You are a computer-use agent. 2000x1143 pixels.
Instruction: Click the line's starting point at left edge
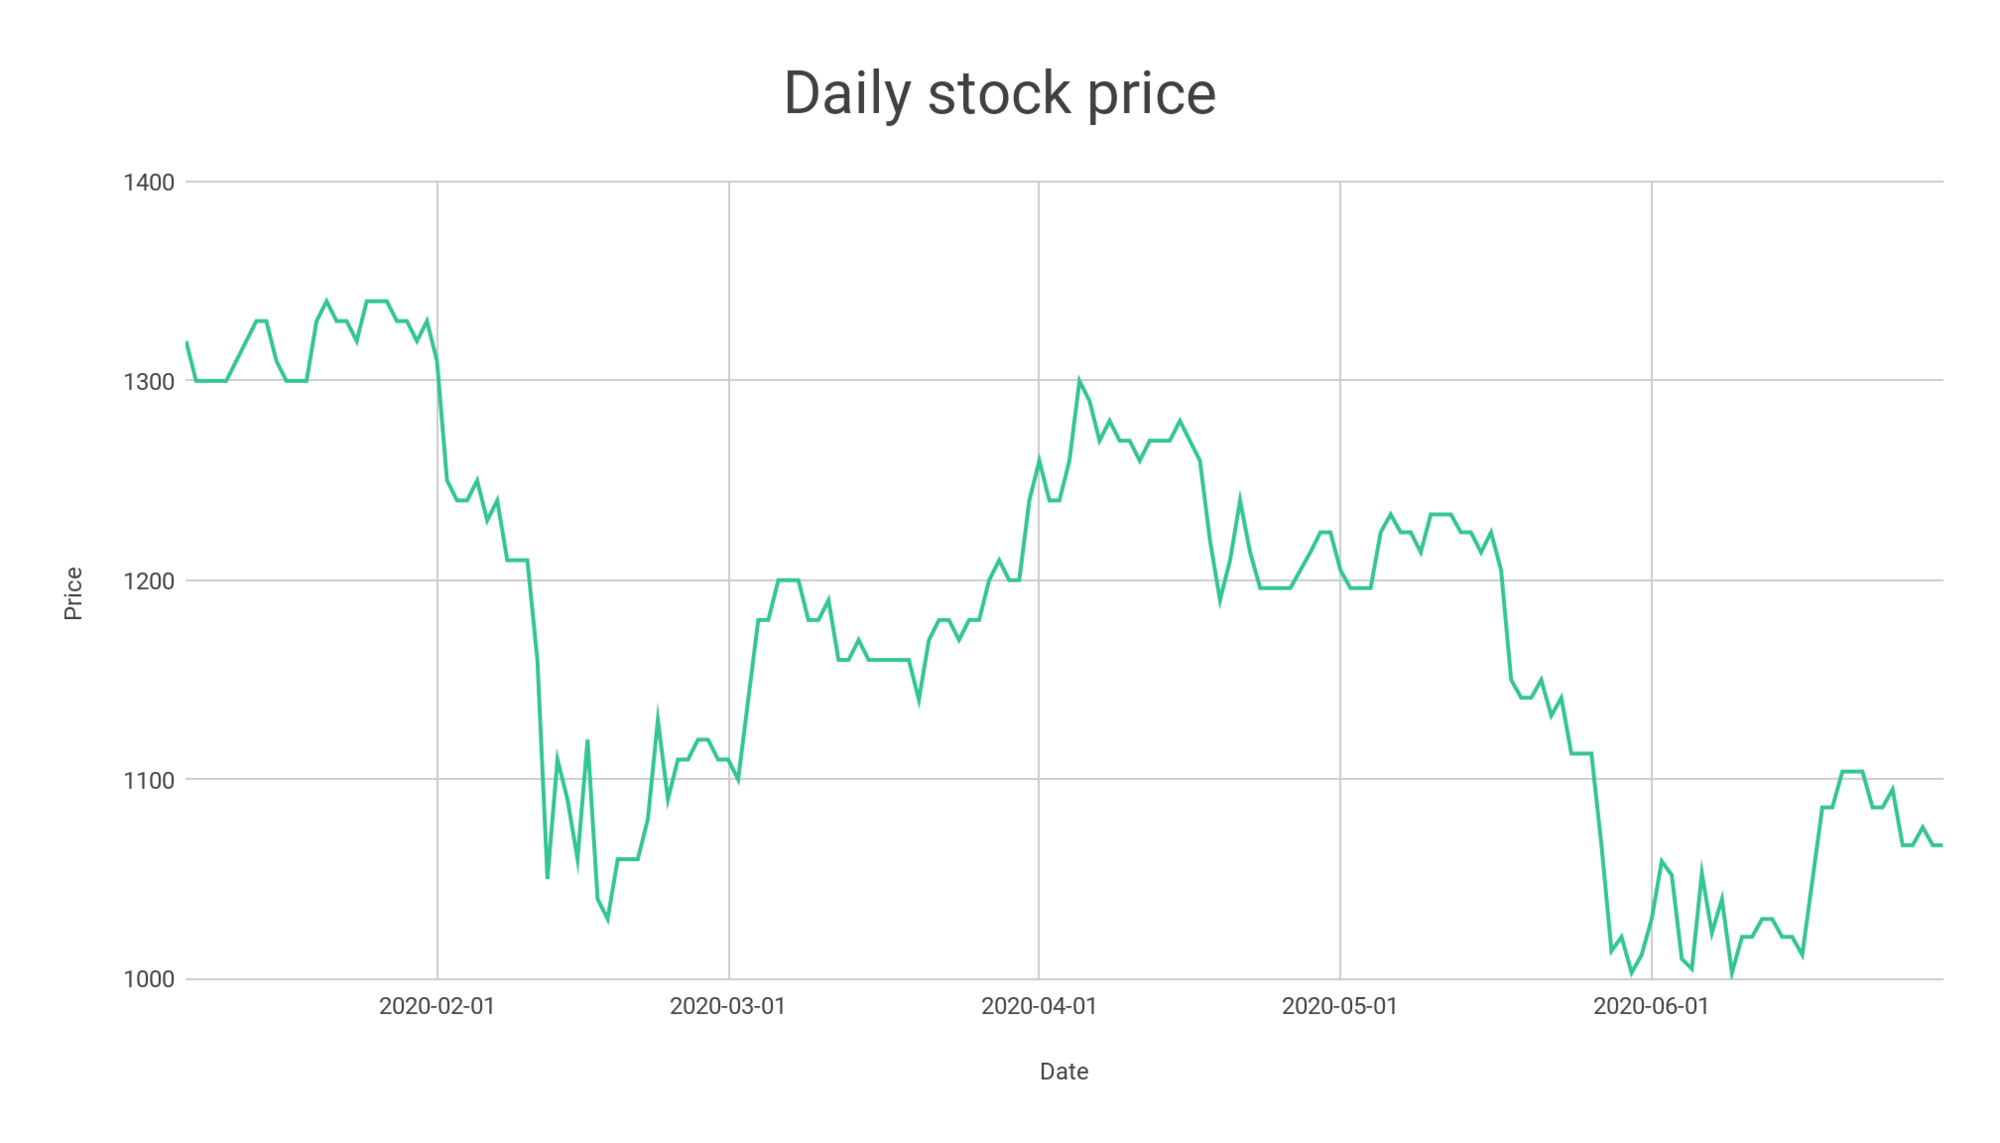(x=187, y=342)
